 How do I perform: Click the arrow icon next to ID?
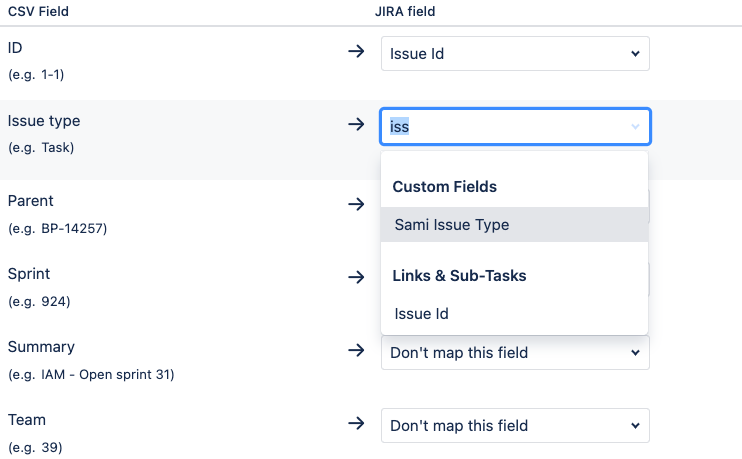356,52
